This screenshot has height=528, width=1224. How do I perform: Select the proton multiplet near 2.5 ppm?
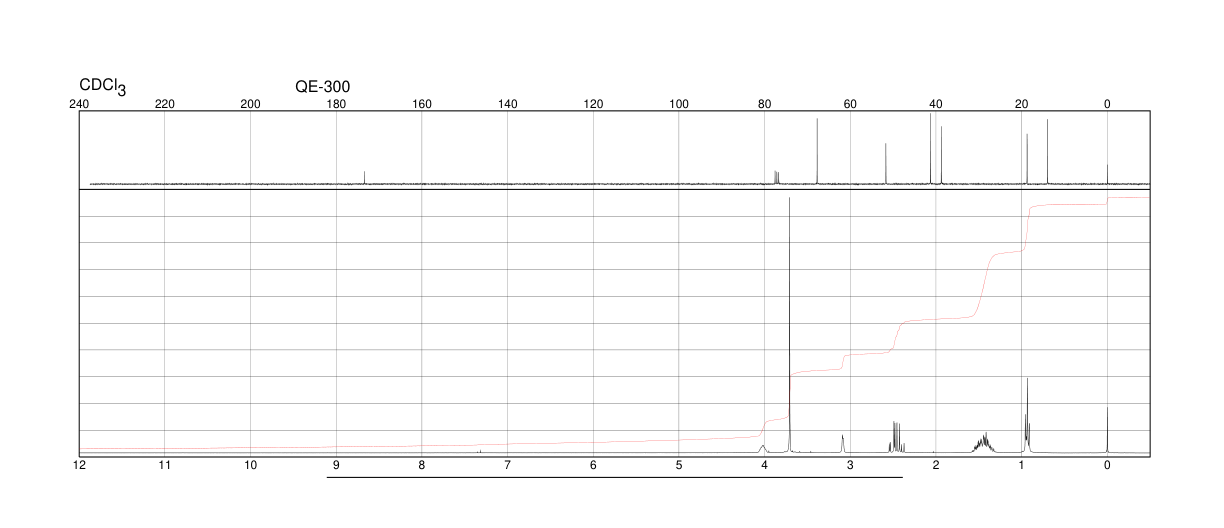click(x=895, y=436)
